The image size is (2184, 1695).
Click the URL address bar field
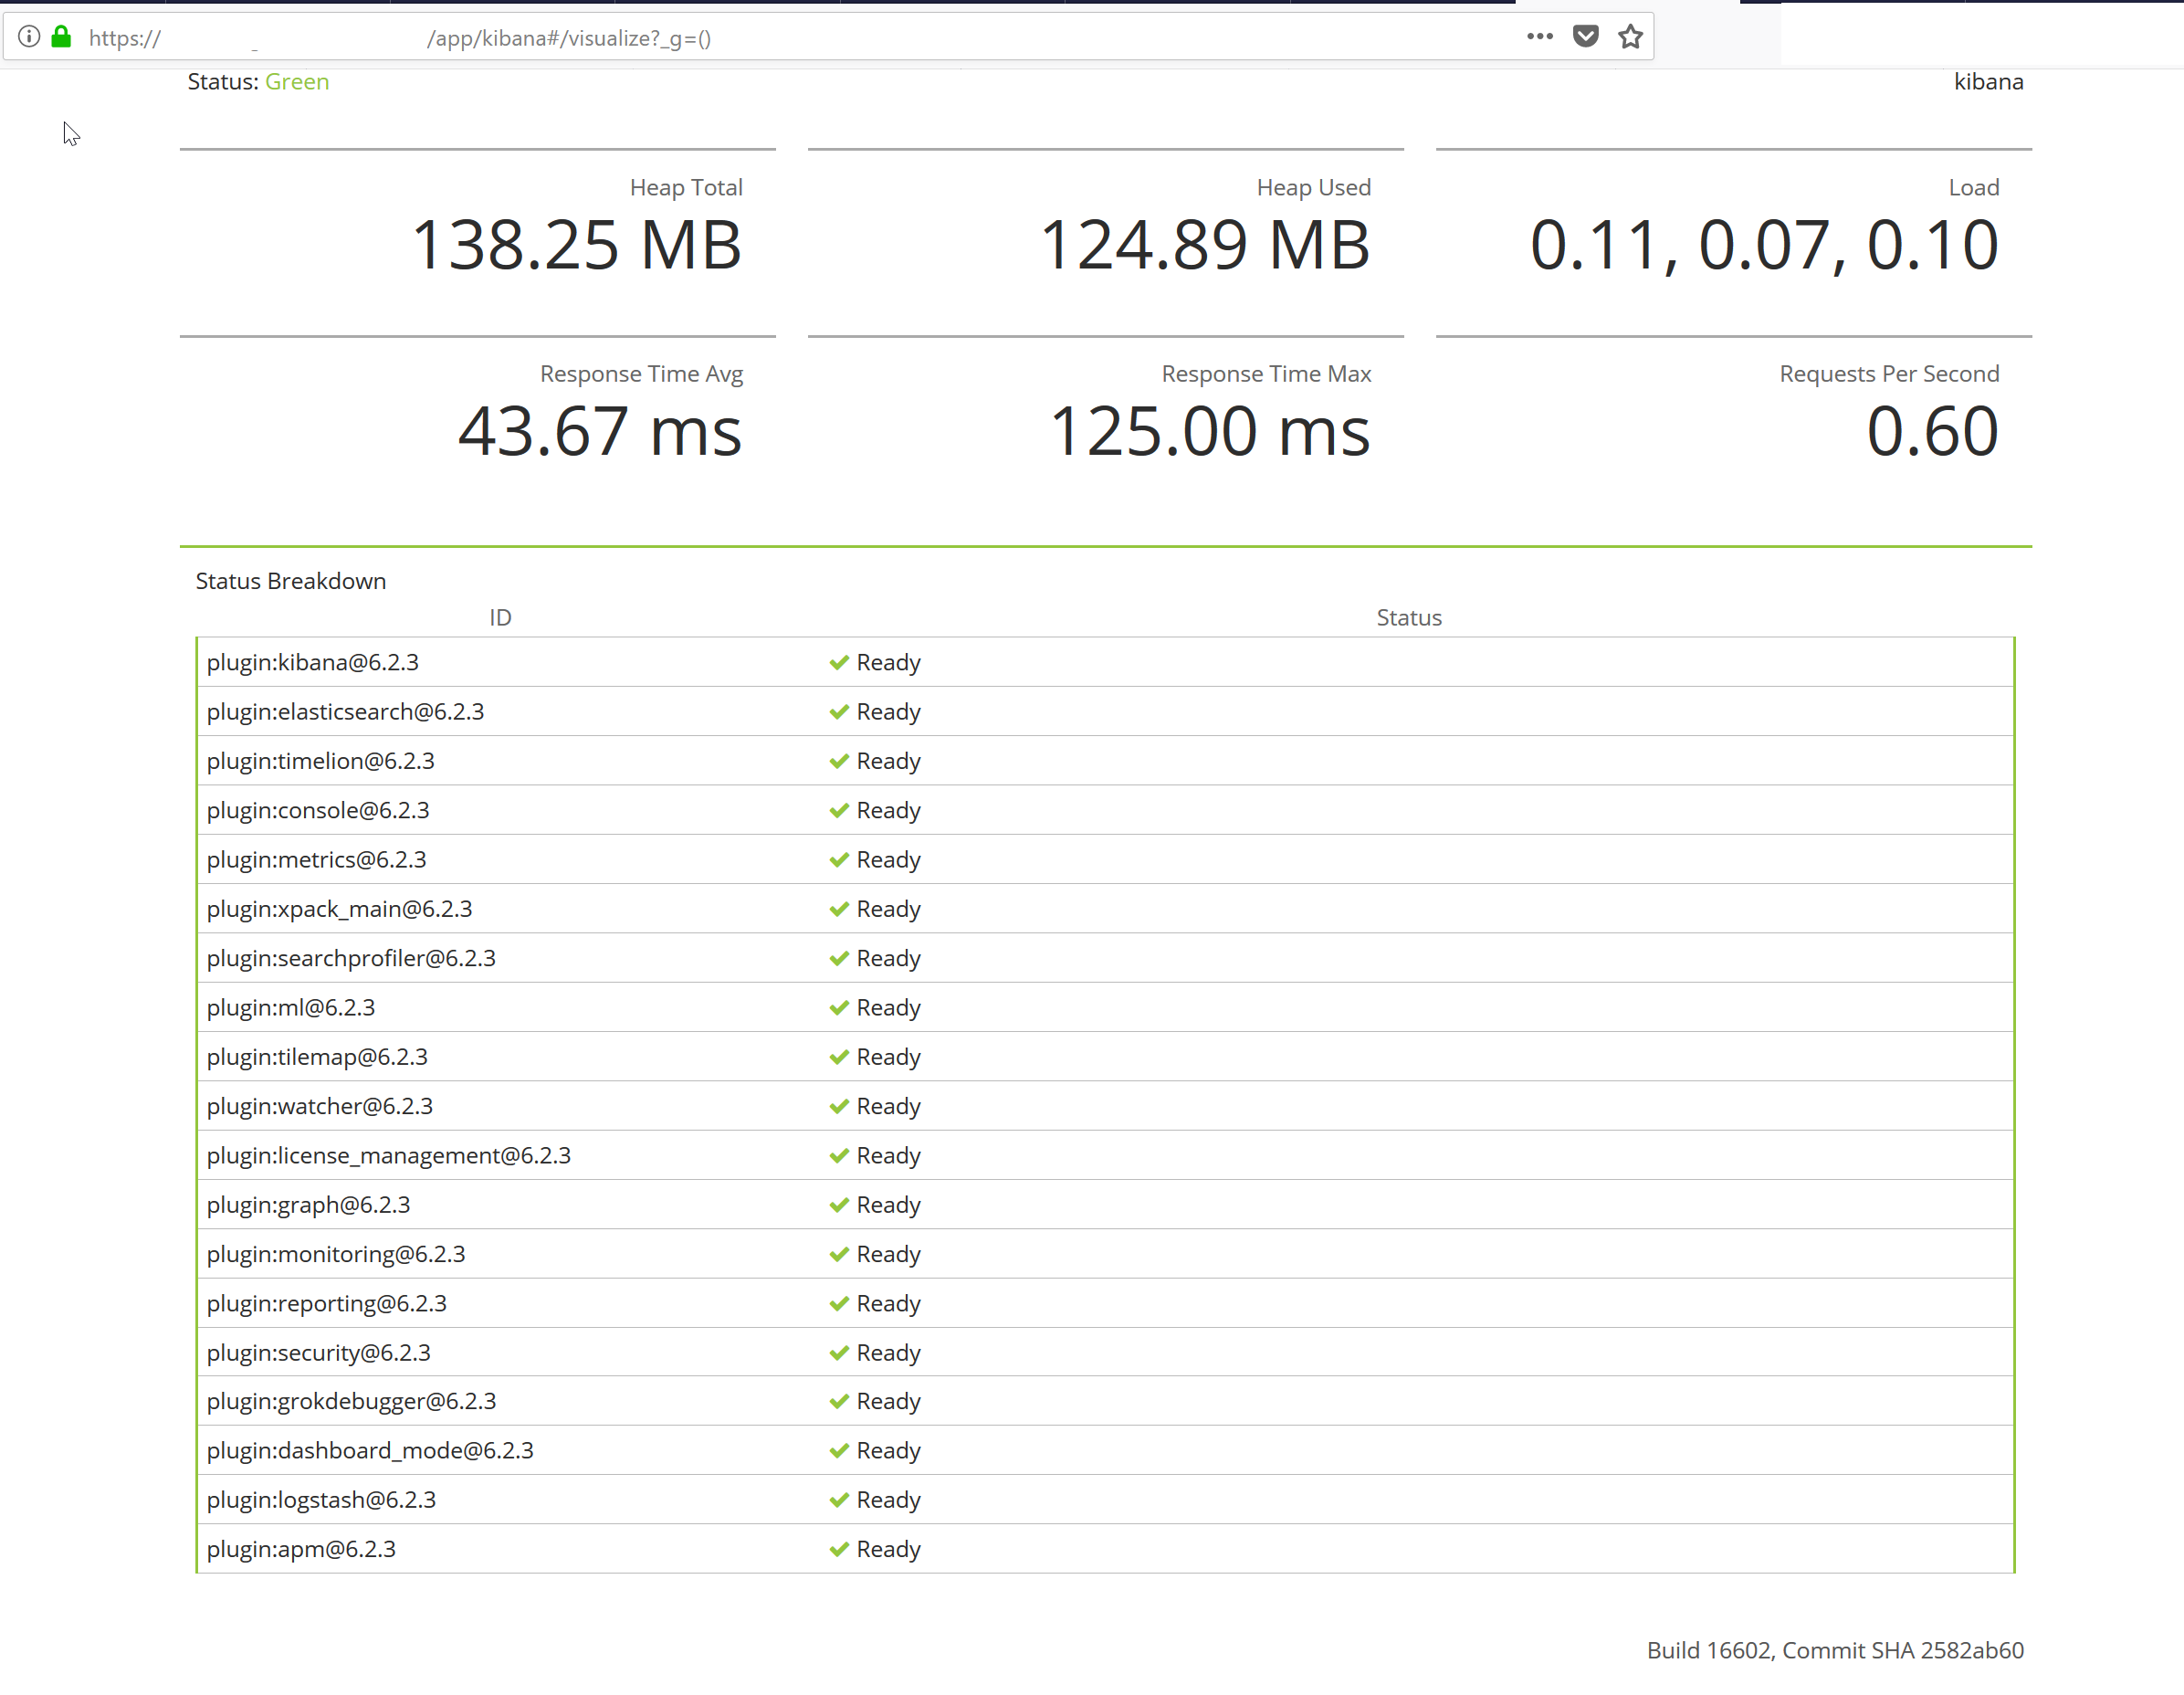pyautogui.click(x=800, y=38)
